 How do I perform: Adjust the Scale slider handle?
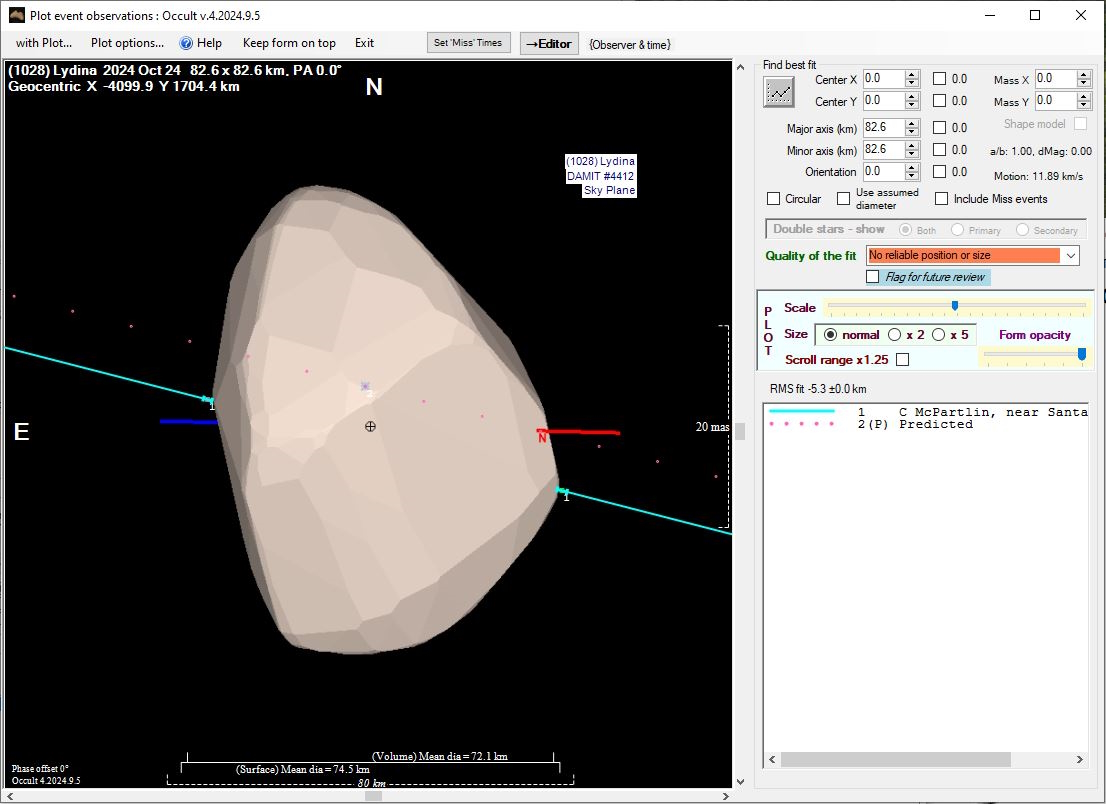pos(955,305)
